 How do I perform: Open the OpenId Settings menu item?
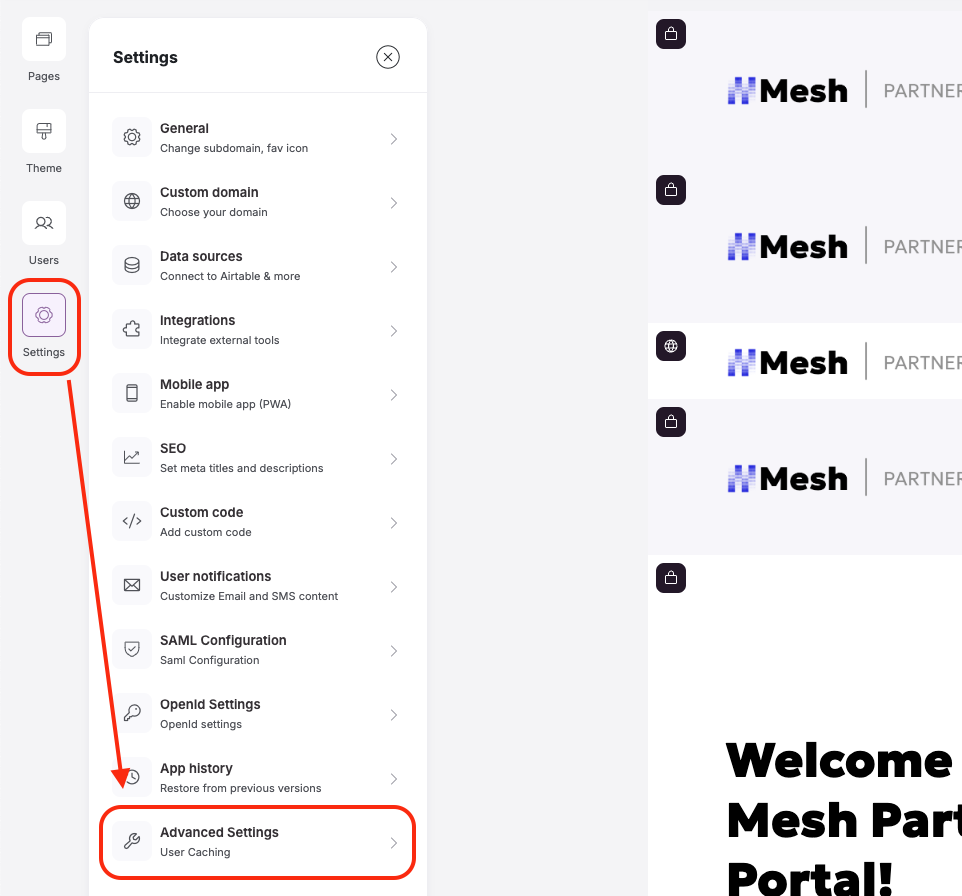click(257, 713)
